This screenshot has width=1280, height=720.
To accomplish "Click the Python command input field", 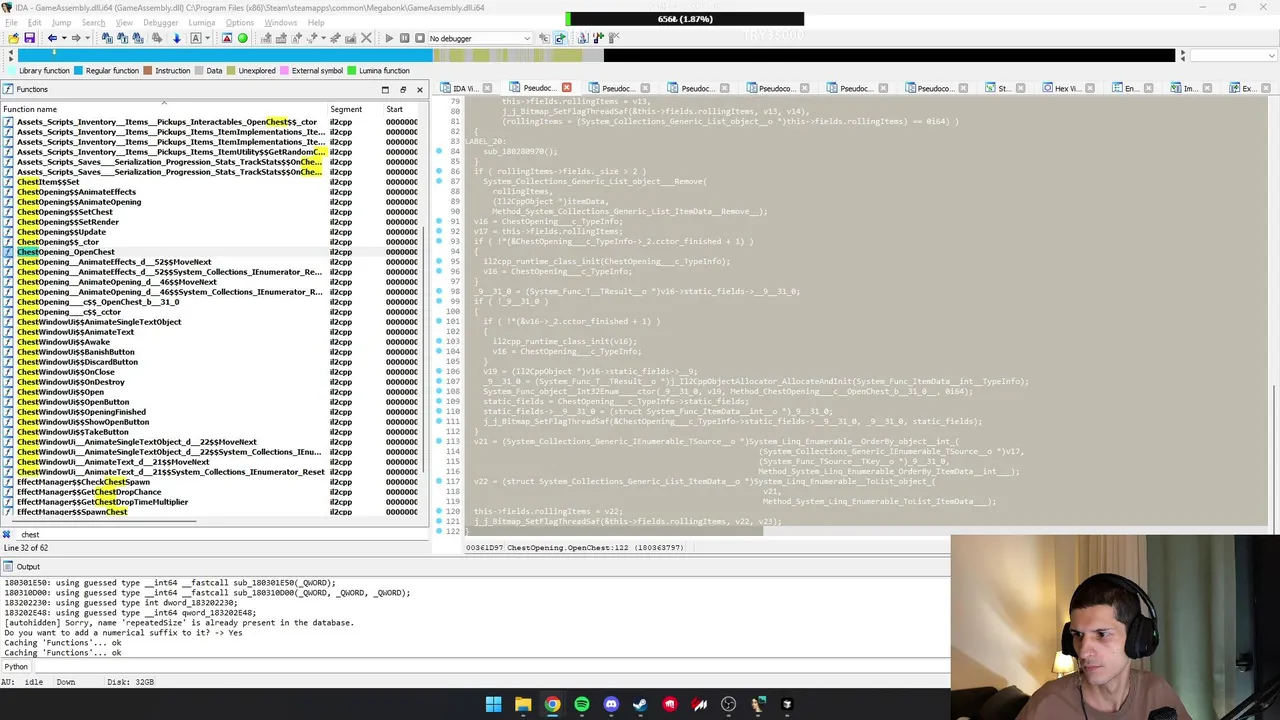I will (490, 666).
